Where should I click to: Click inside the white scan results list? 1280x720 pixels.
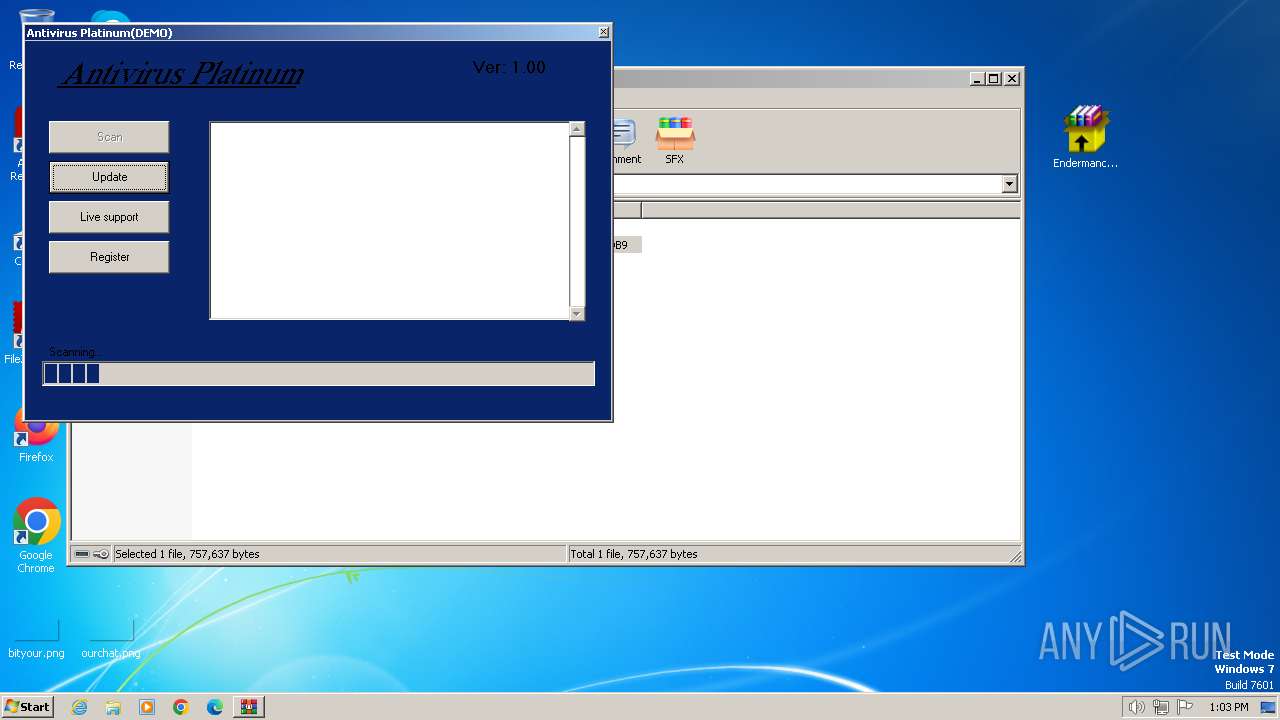coord(390,221)
